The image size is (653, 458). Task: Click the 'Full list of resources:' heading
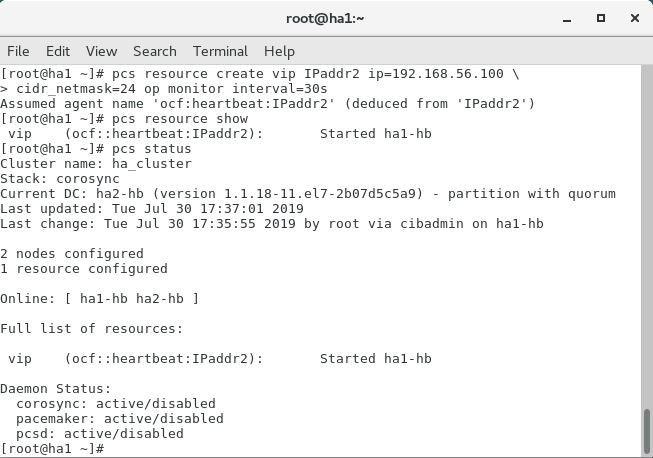tap(92, 329)
